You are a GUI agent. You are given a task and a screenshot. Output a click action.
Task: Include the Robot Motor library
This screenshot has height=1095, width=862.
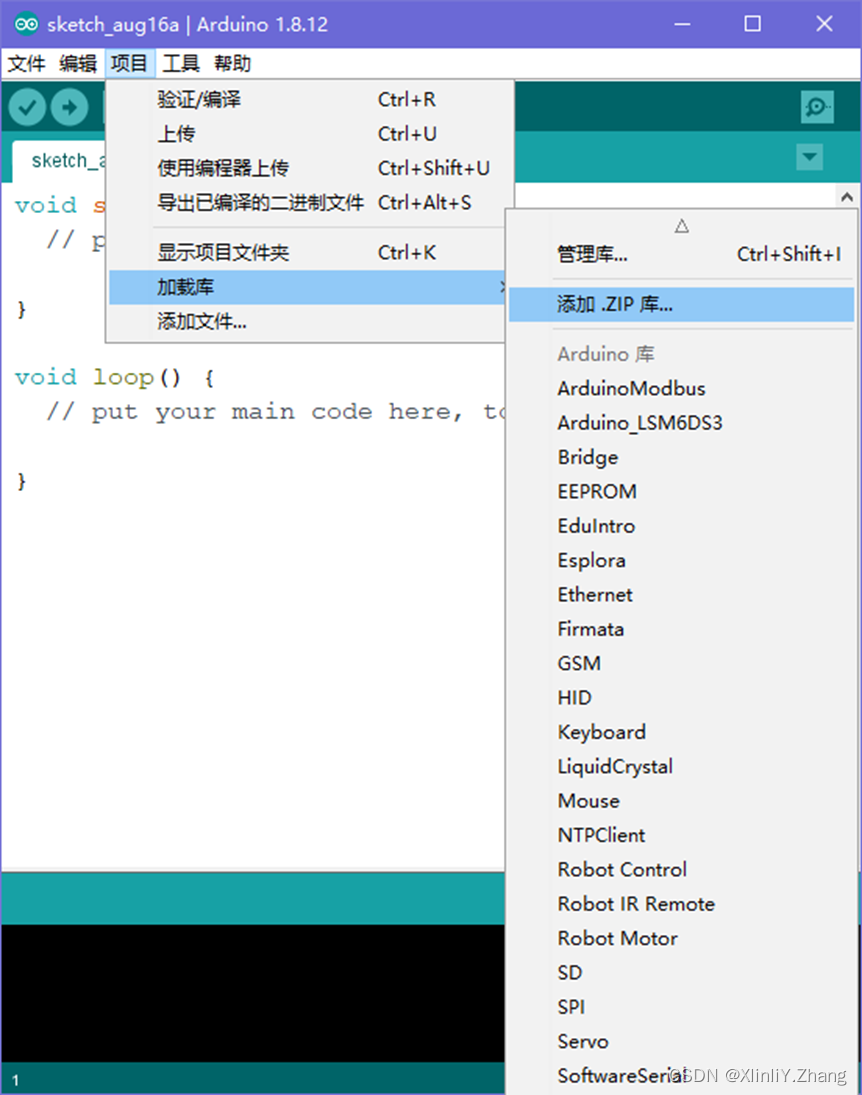681,938
